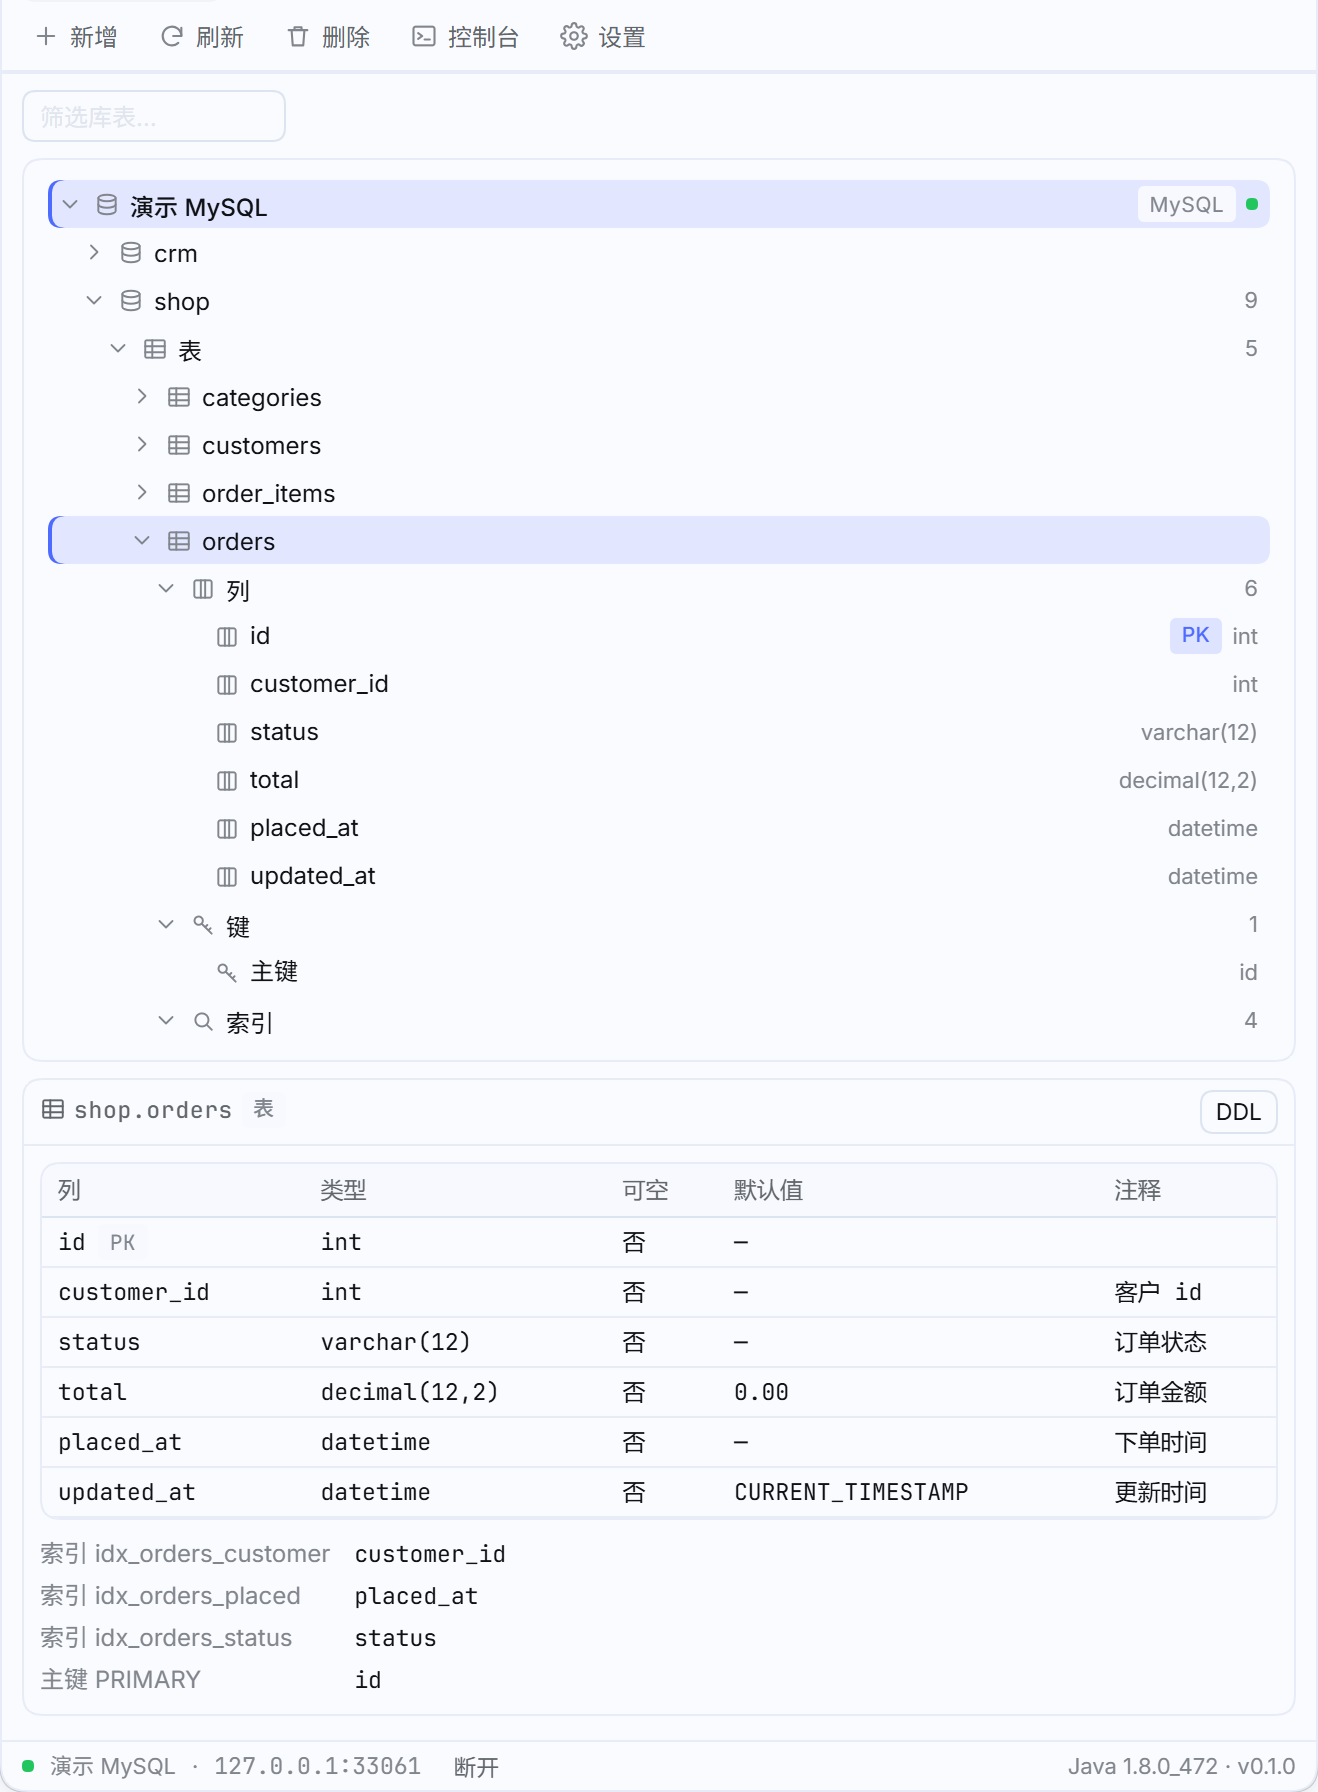
Task: Click the table icon next to categories
Action: click(179, 397)
